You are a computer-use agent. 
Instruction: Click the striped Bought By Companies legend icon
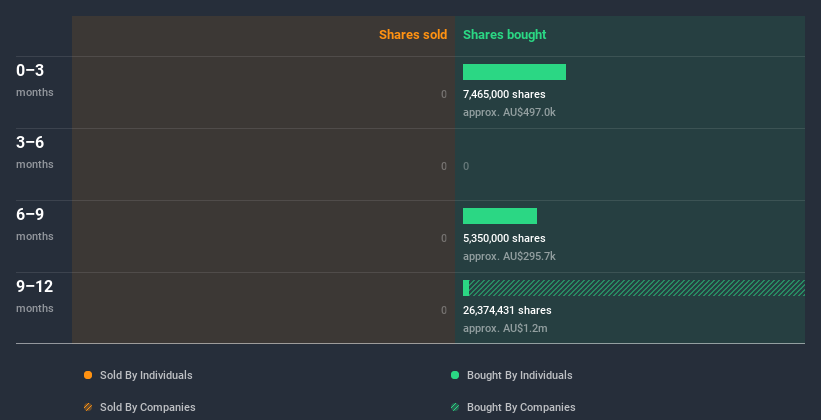coord(455,407)
